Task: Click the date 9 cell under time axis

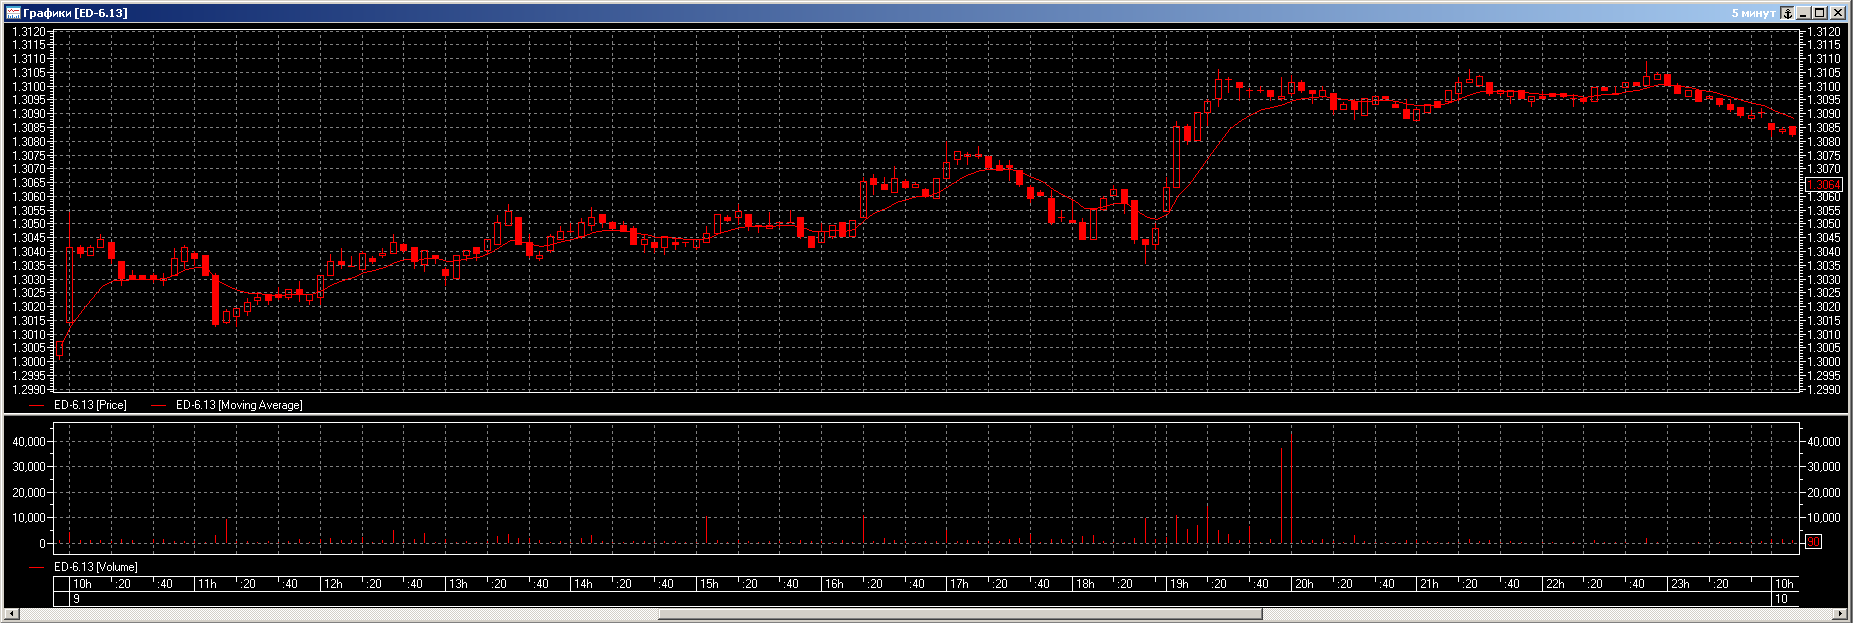Action: [x=77, y=599]
